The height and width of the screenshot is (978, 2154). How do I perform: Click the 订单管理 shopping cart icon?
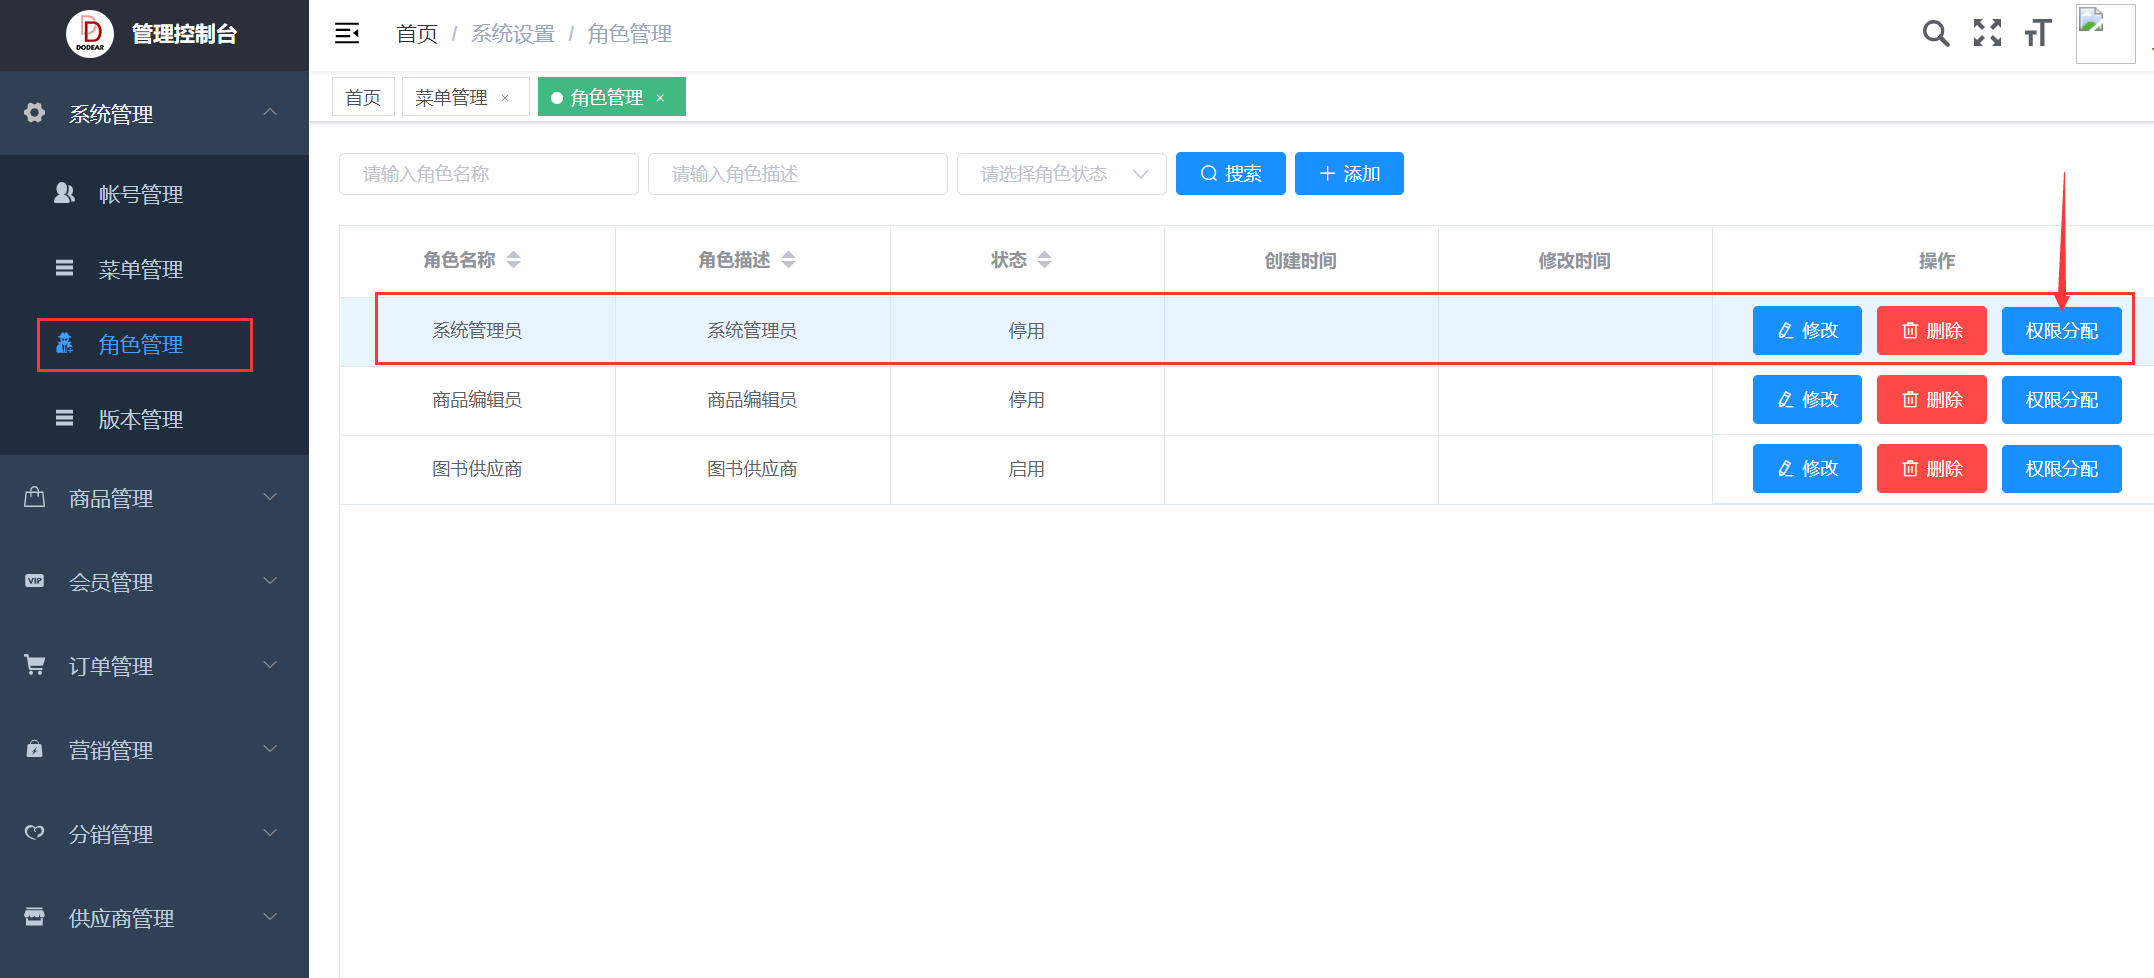[34, 664]
